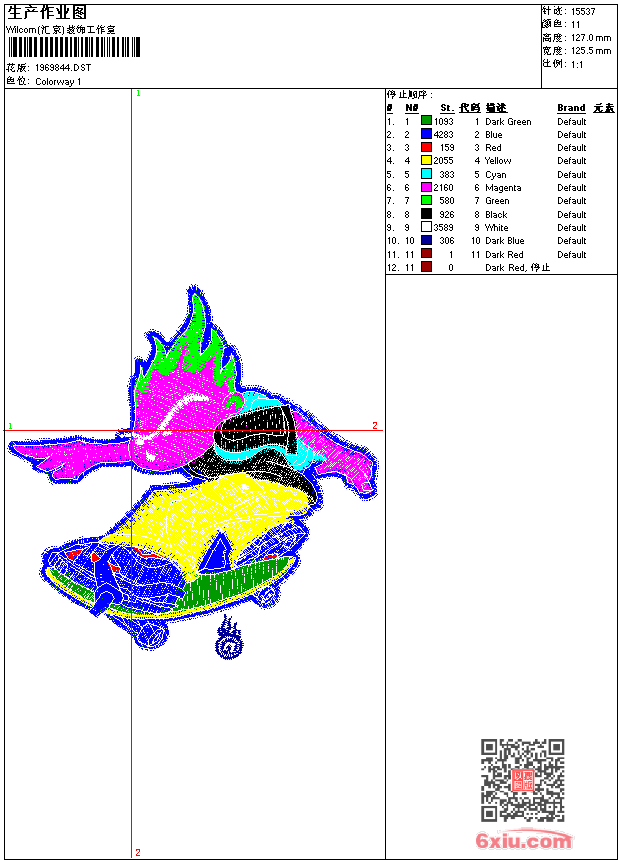Click the page title 生产作业图
This screenshot has width=620, height=860.
(x=47, y=13)
